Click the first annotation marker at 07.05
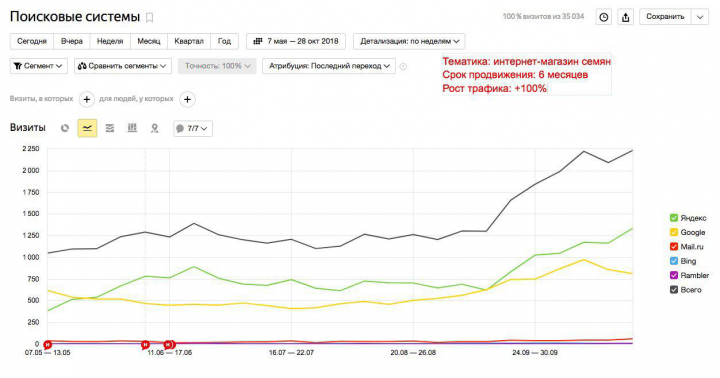Screen dimensions: 720x378 tap(47, 344)
